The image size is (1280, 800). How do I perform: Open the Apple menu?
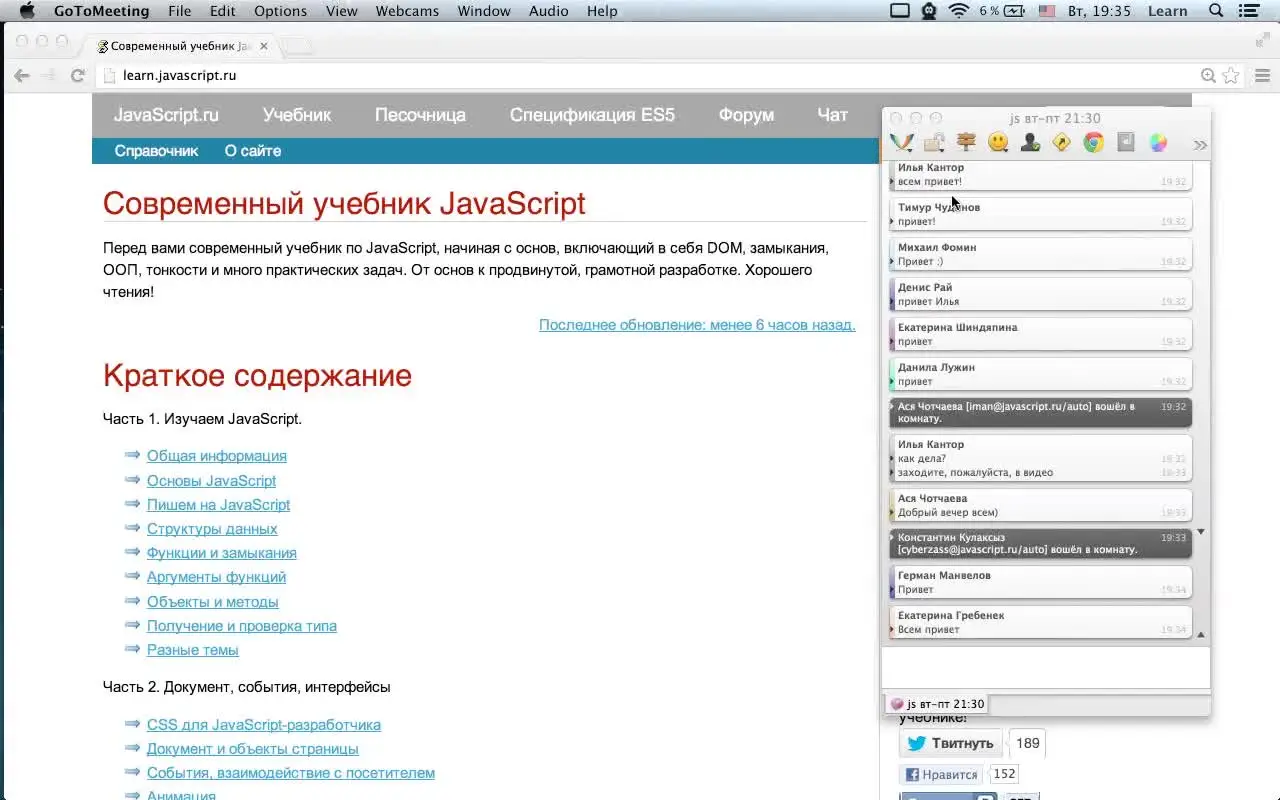(27, 11)
